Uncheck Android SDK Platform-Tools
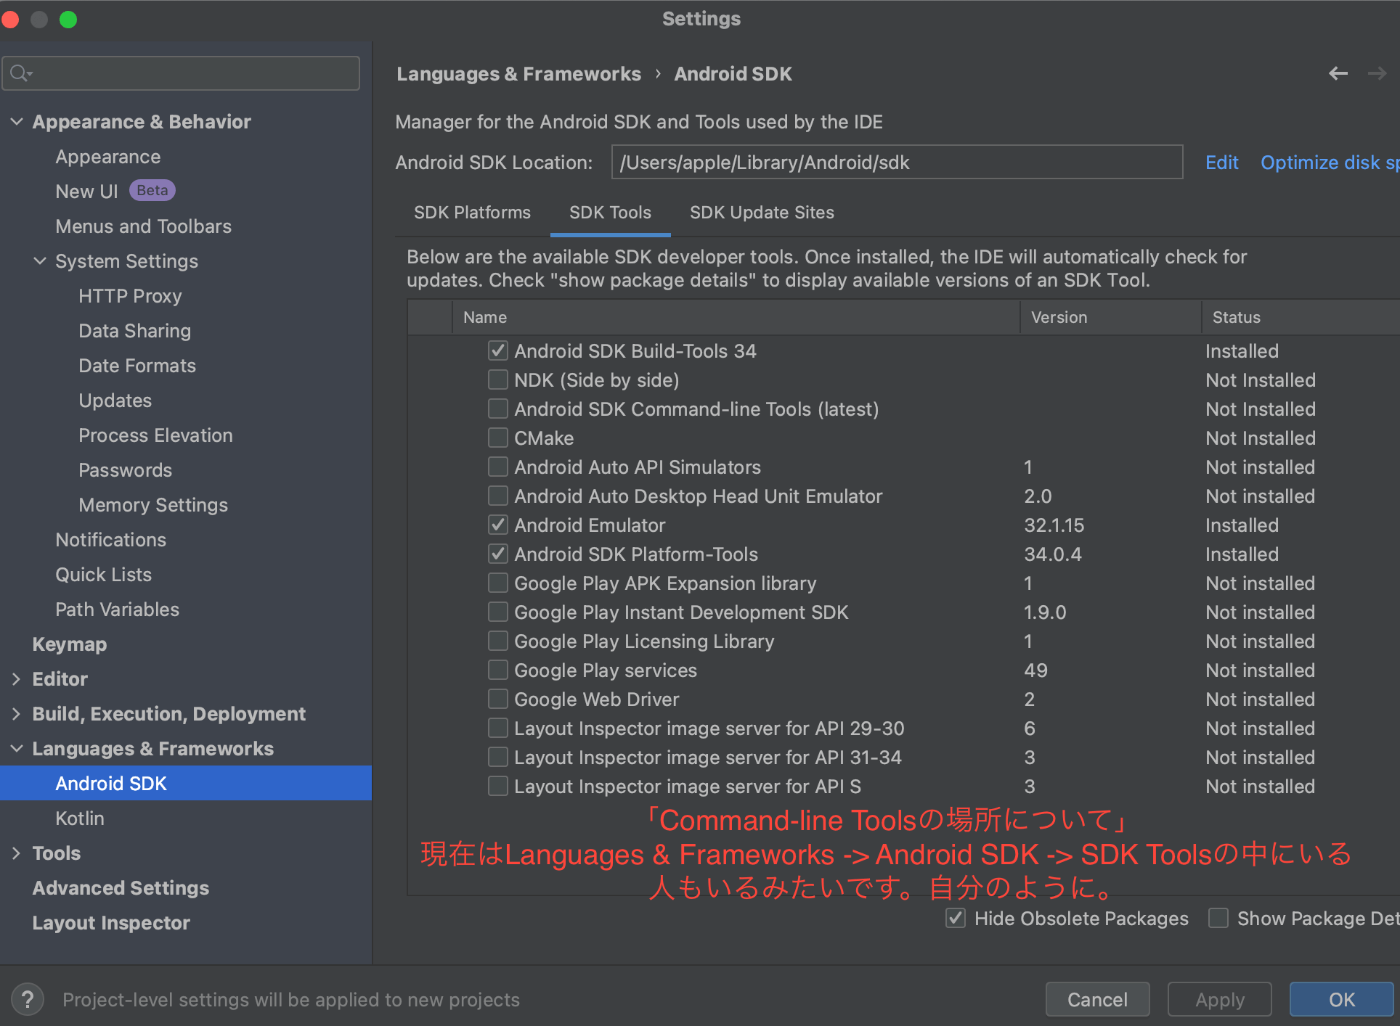Viewport: 1400px width, 1026px height. pos(498,554)
